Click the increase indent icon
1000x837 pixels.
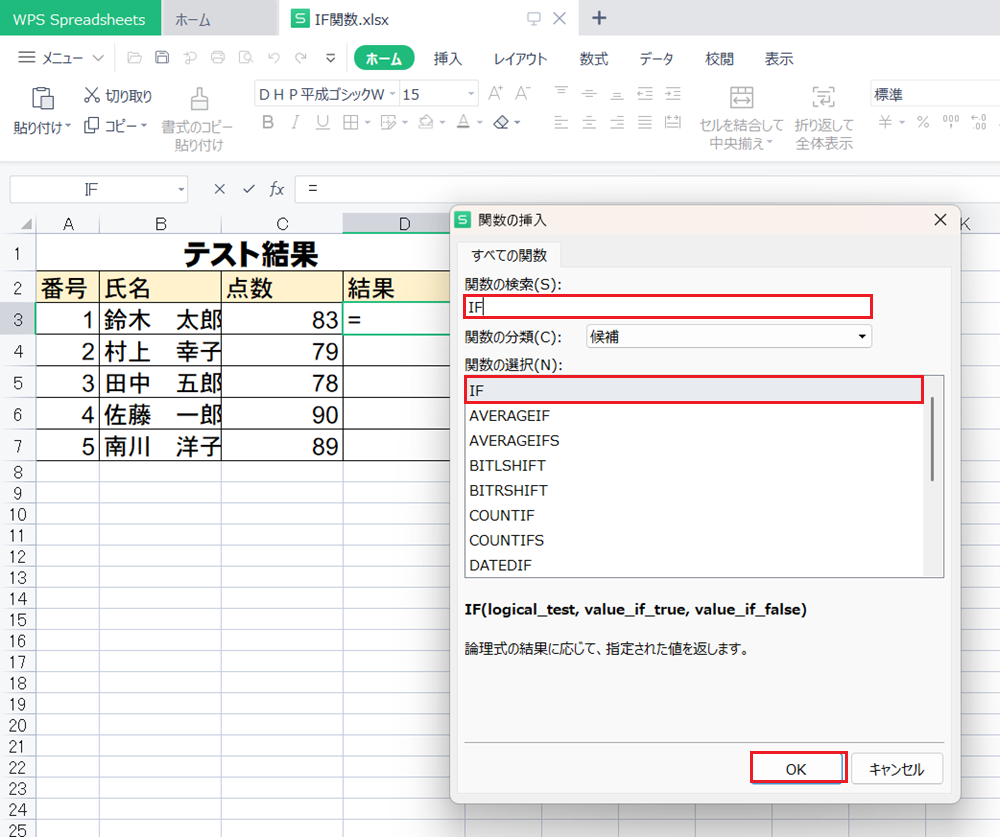673,94
